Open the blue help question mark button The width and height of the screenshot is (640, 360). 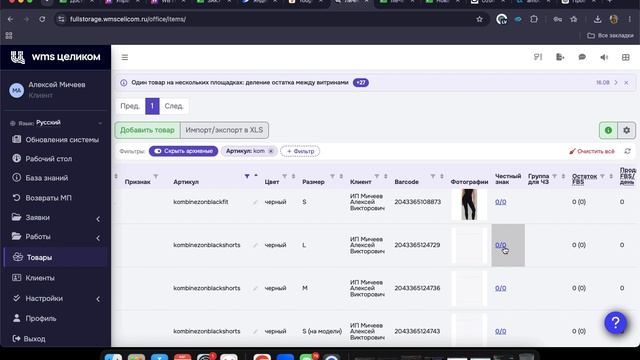(x=616, y=323)
